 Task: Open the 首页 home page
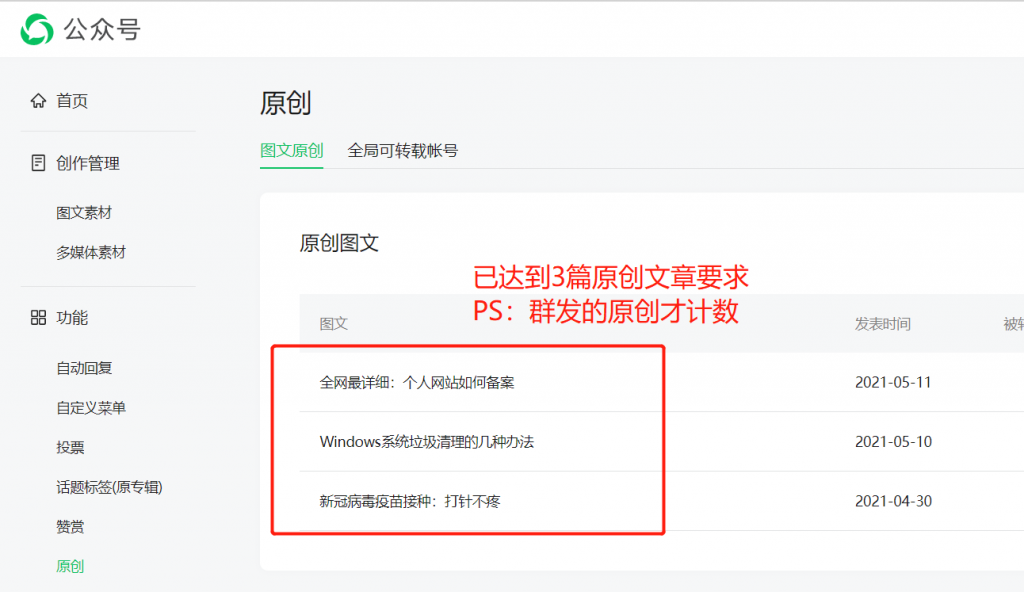(x=72, y=101)
